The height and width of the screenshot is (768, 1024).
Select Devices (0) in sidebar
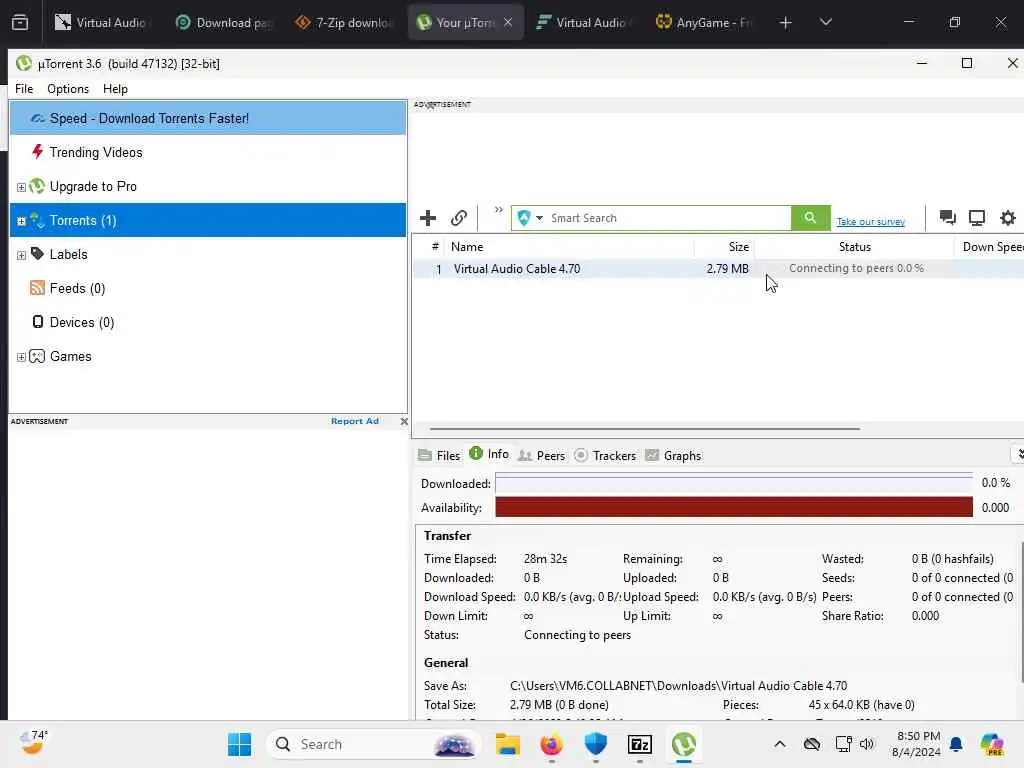tap(82, 322)
